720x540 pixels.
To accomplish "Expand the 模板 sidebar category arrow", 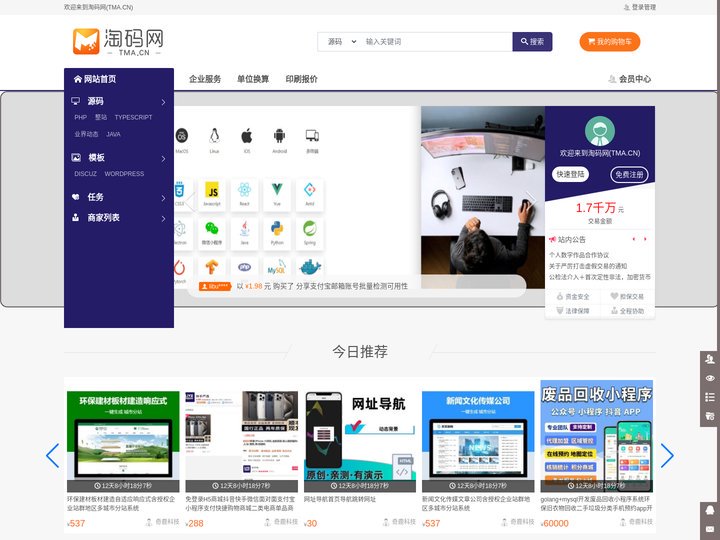I will pos(163,159).
